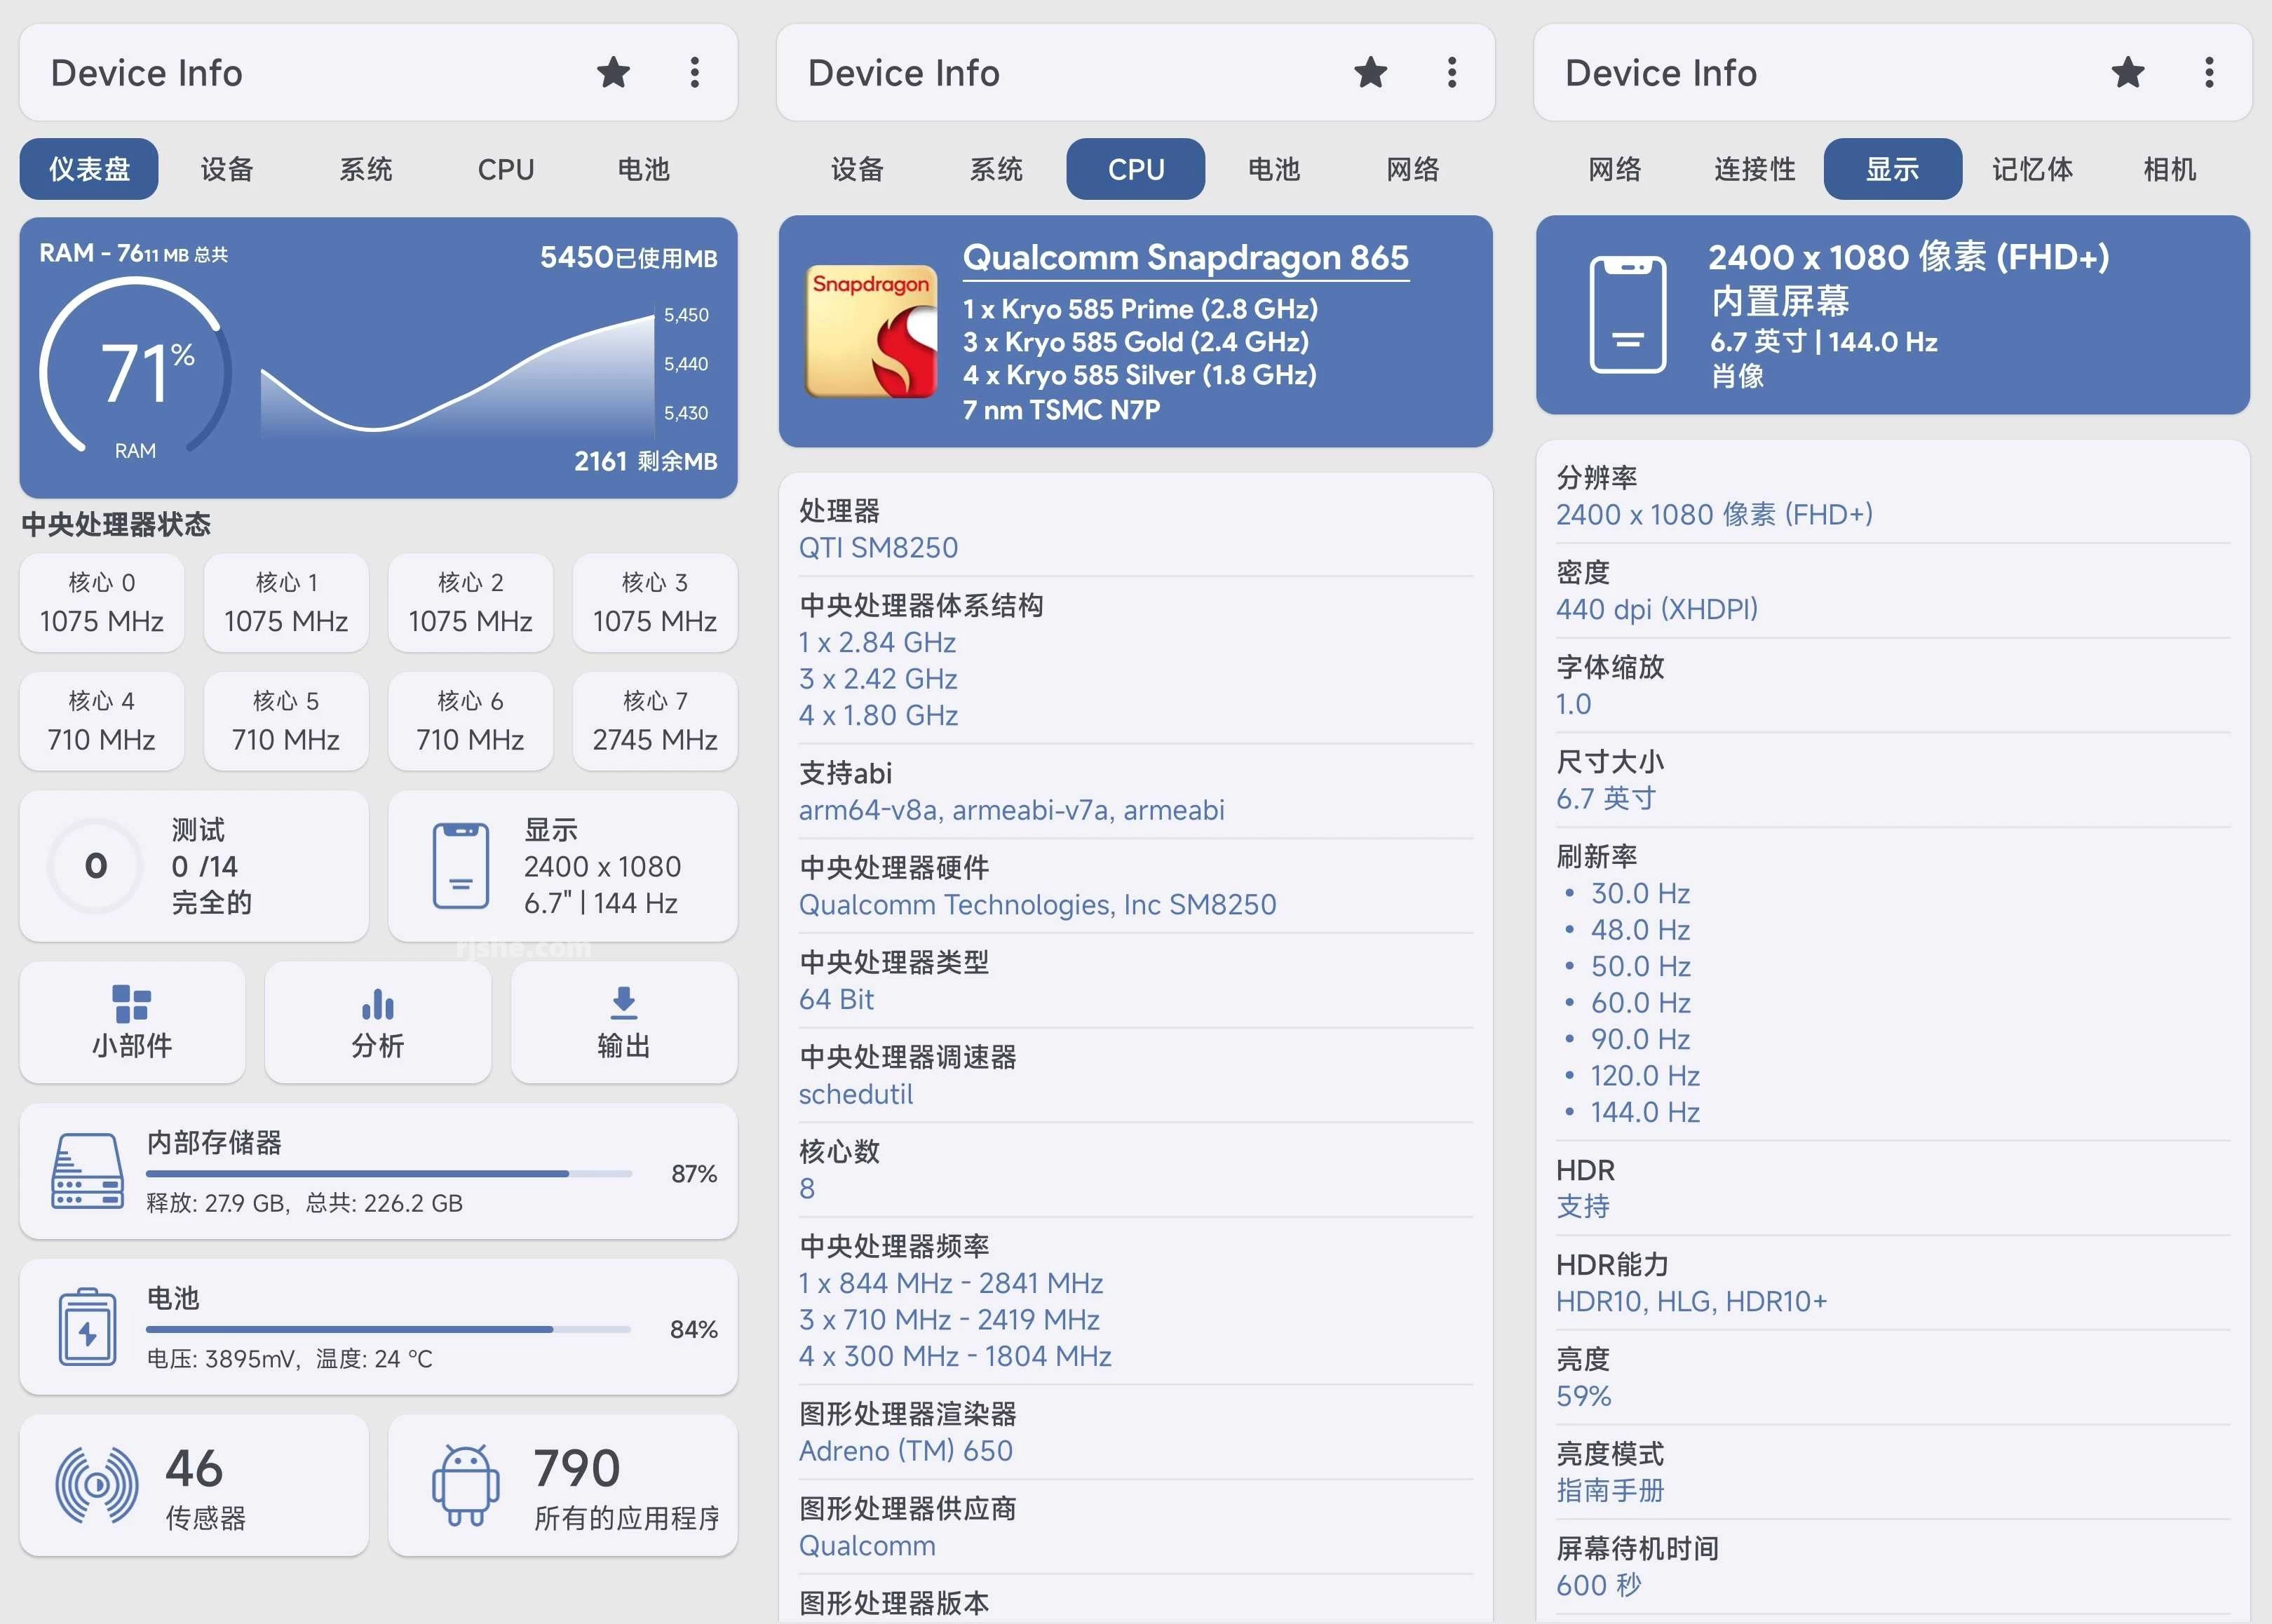The height and width of the screenshot is (1624, 2272).
Task: Click the 90.0 Hz refresh rate entry
Action: pyautogui.click(x=1640, y=1039)
